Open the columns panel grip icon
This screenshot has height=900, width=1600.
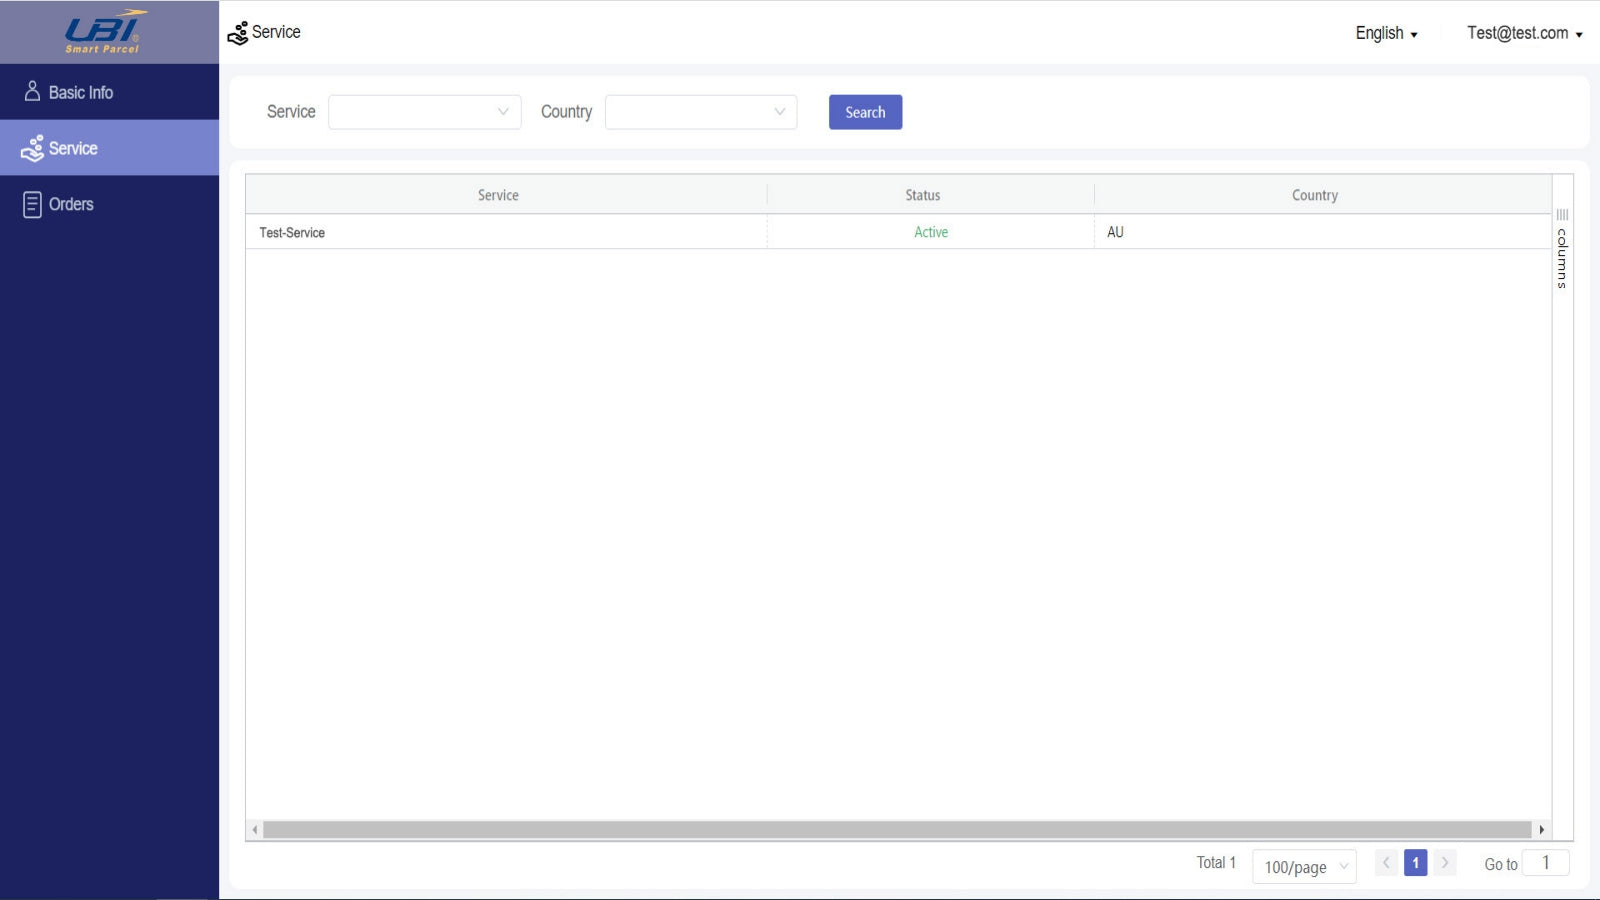pos(1562,215)
